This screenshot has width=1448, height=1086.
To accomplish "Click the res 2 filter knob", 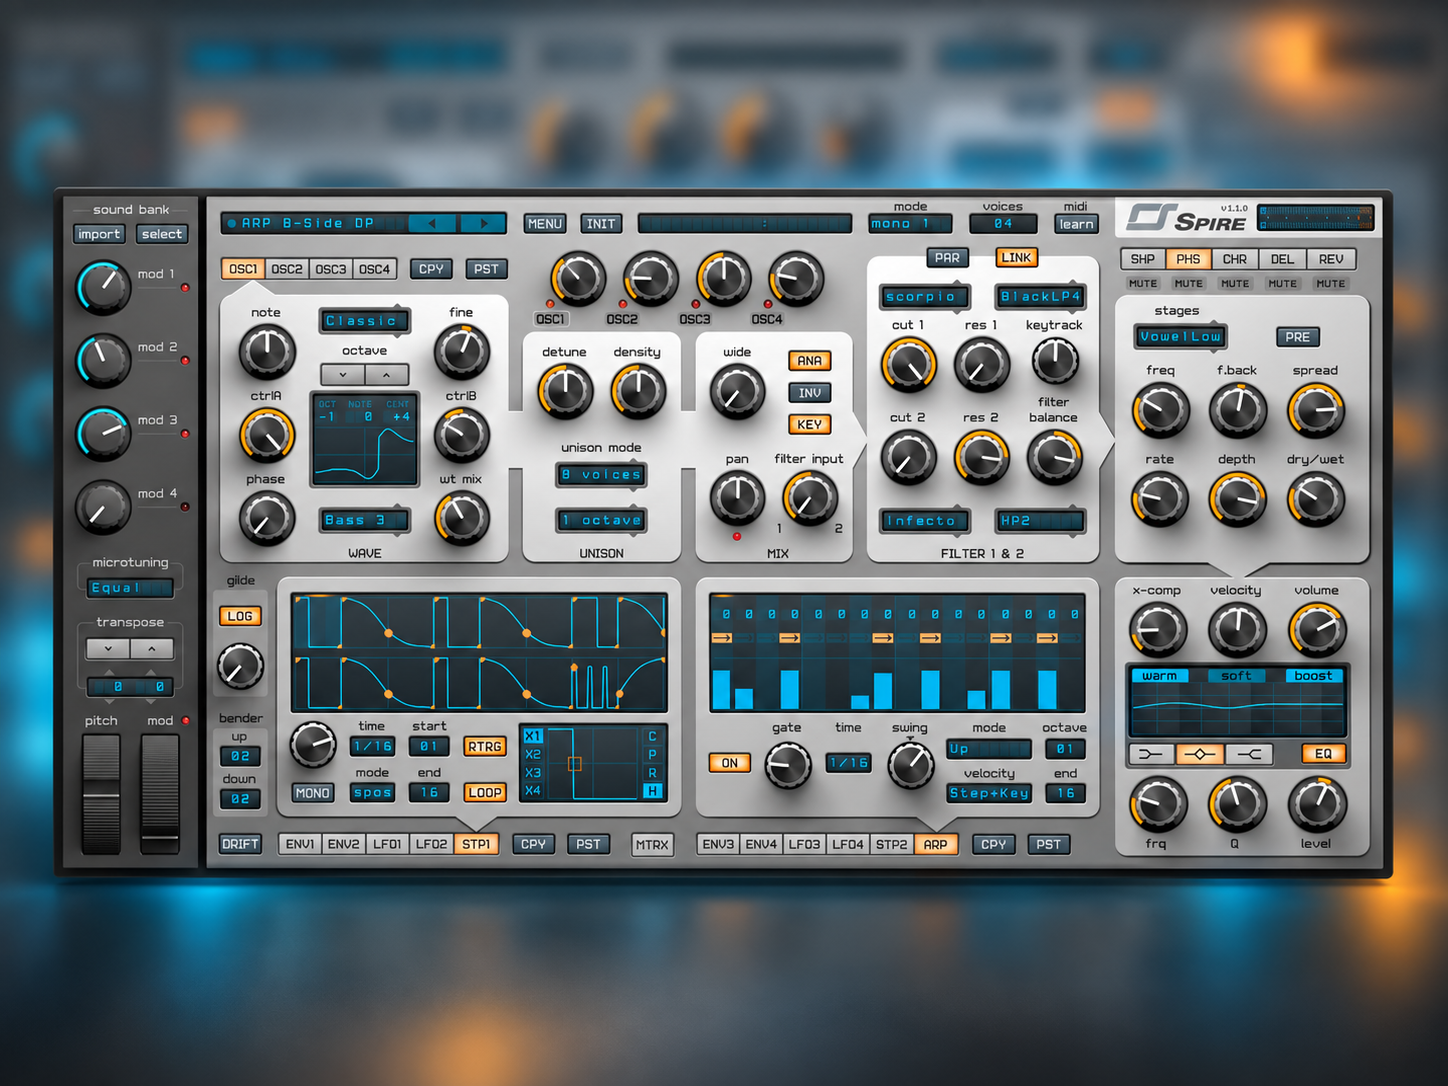I will pyautogui.click(x=982, y=457).
